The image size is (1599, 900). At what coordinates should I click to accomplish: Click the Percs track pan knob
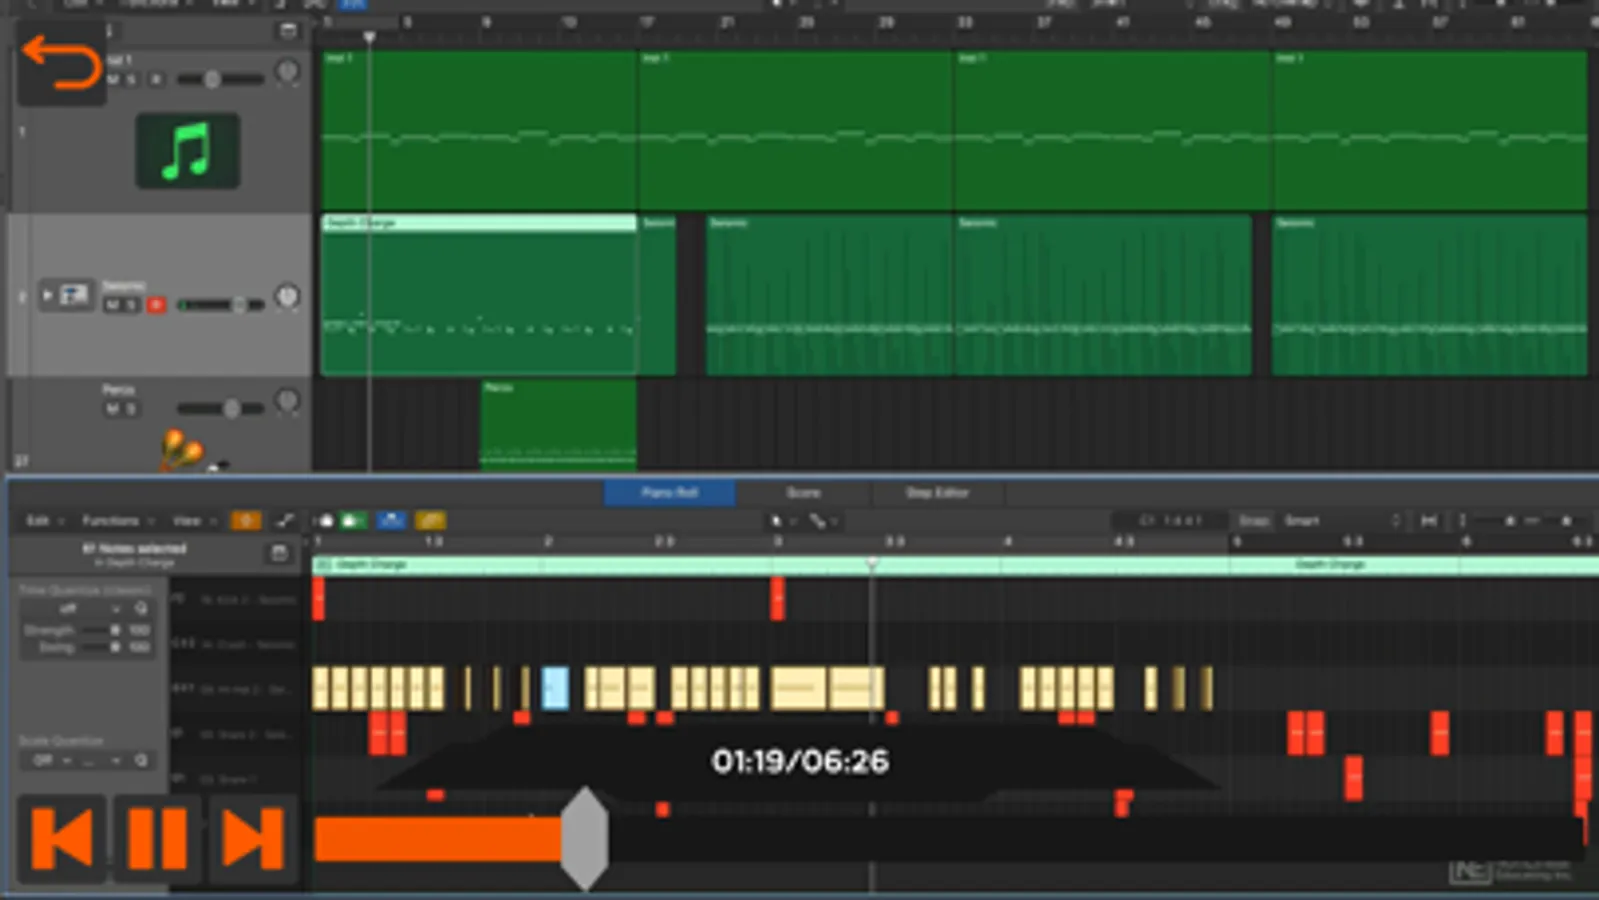click(287, 401)
